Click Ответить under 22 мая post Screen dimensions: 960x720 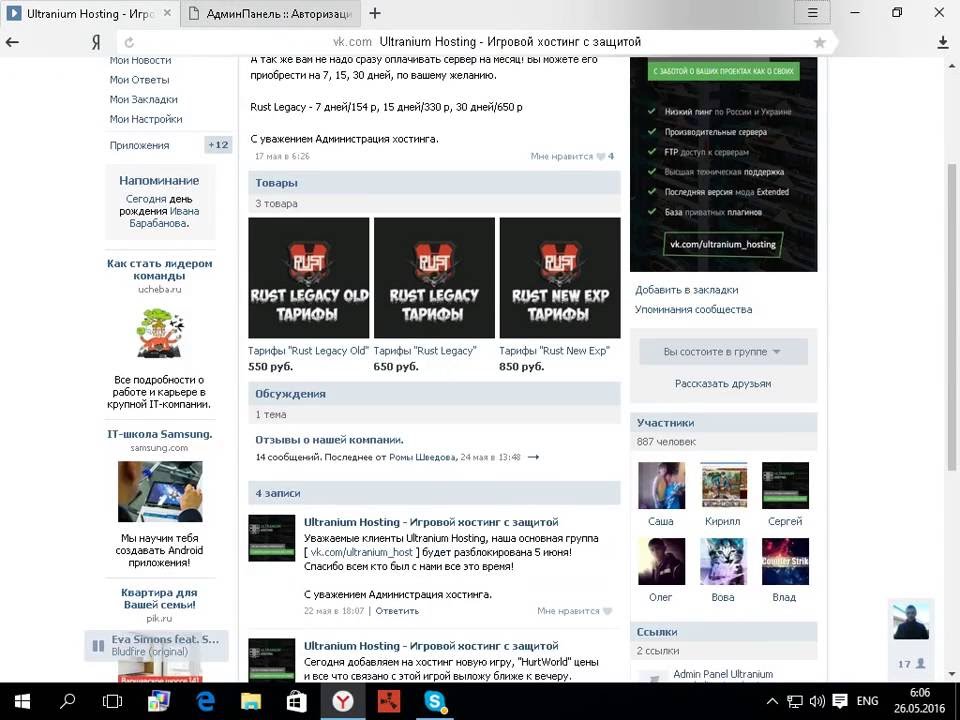397,611
